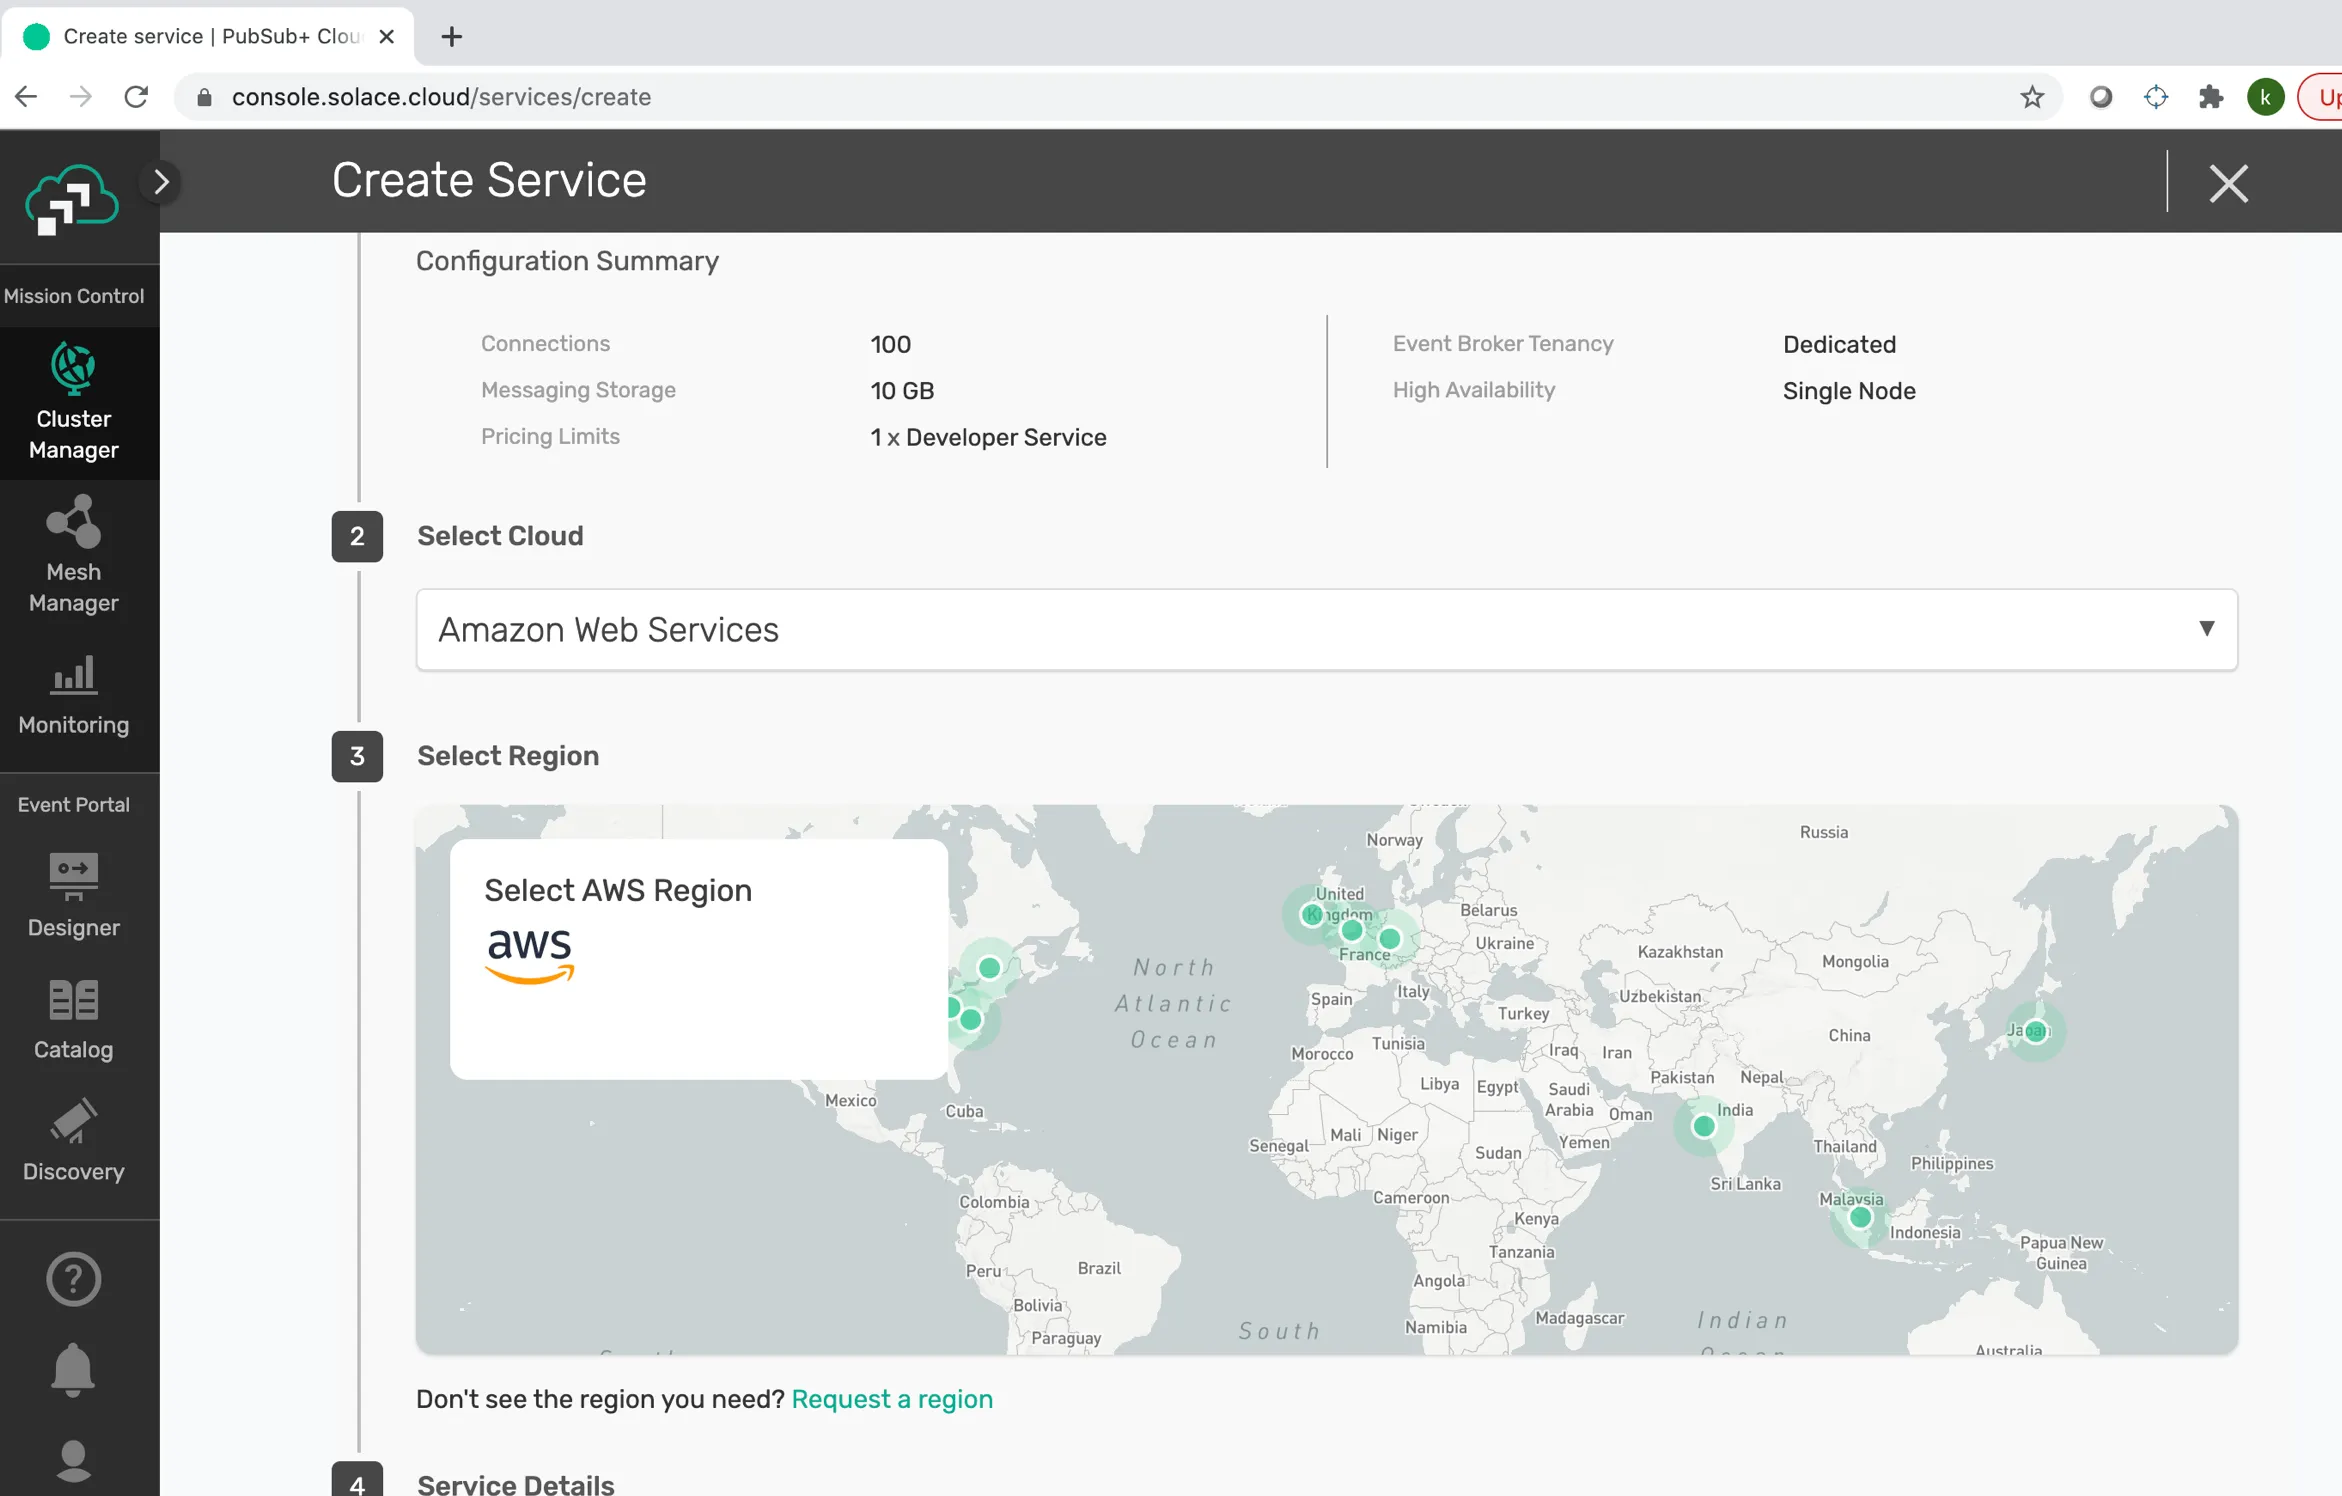Open a new browser tab

[452, 37]
